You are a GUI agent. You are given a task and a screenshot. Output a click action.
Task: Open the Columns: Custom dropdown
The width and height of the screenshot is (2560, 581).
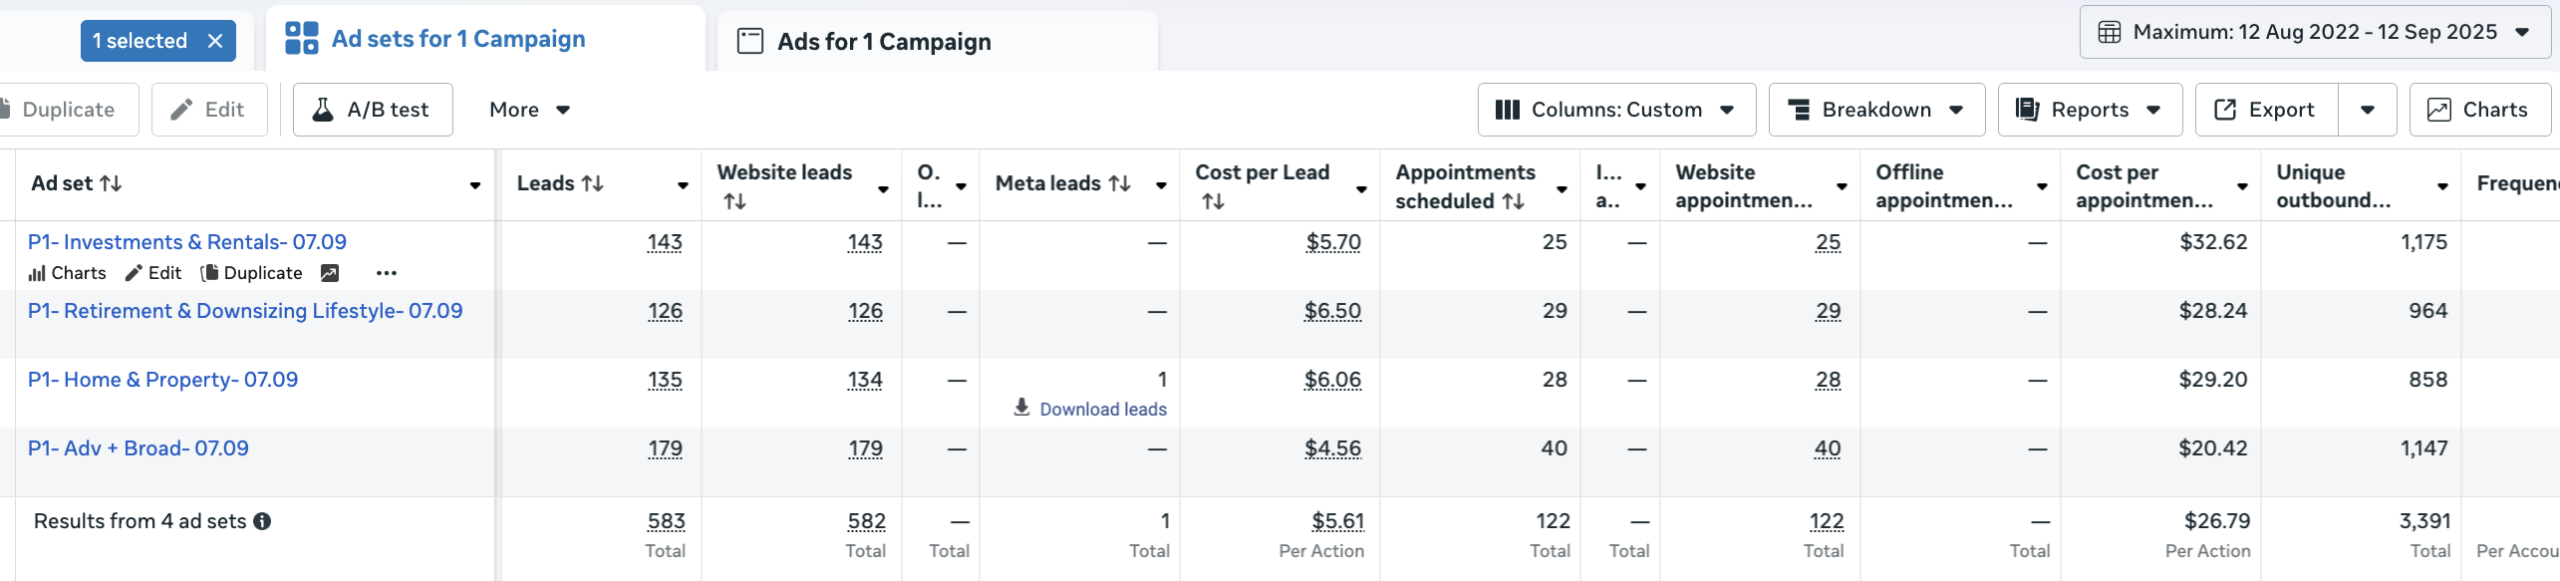point(1615,109)
